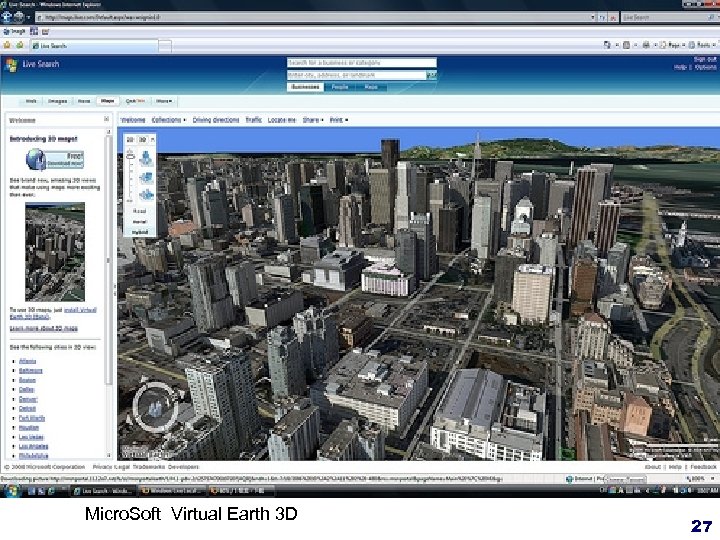Screen dimensions: 720x540
Task: Click the IE feeds toolbar icon
Action: tap(626, 45)
